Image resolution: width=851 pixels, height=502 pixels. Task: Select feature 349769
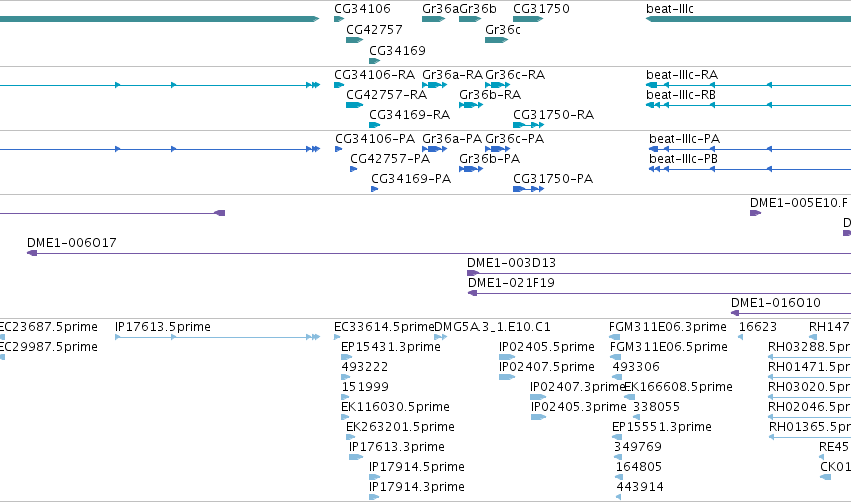point(638,448)
